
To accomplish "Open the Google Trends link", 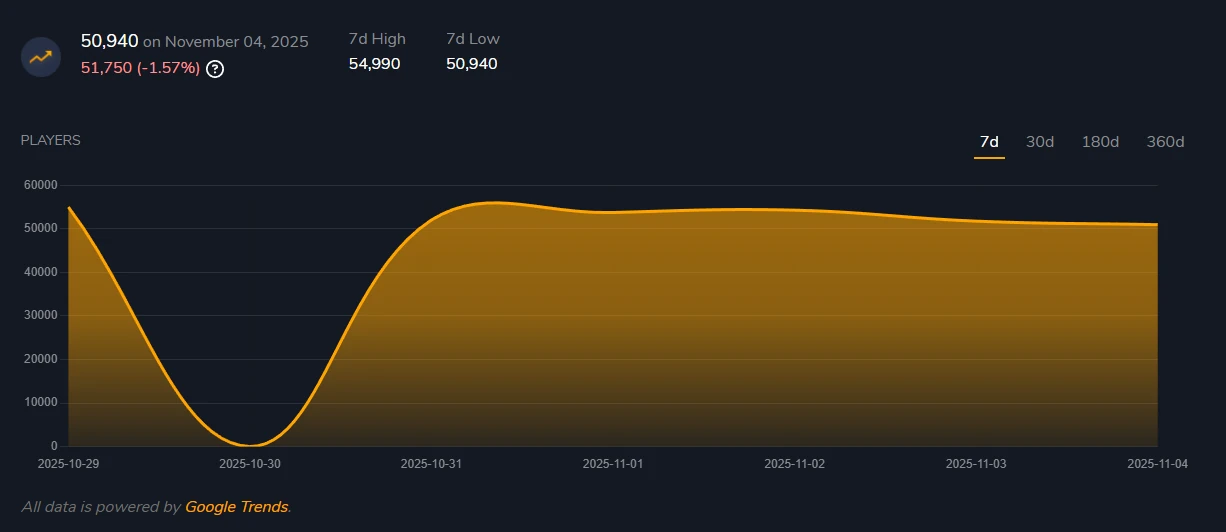I will tap(236, 507).
